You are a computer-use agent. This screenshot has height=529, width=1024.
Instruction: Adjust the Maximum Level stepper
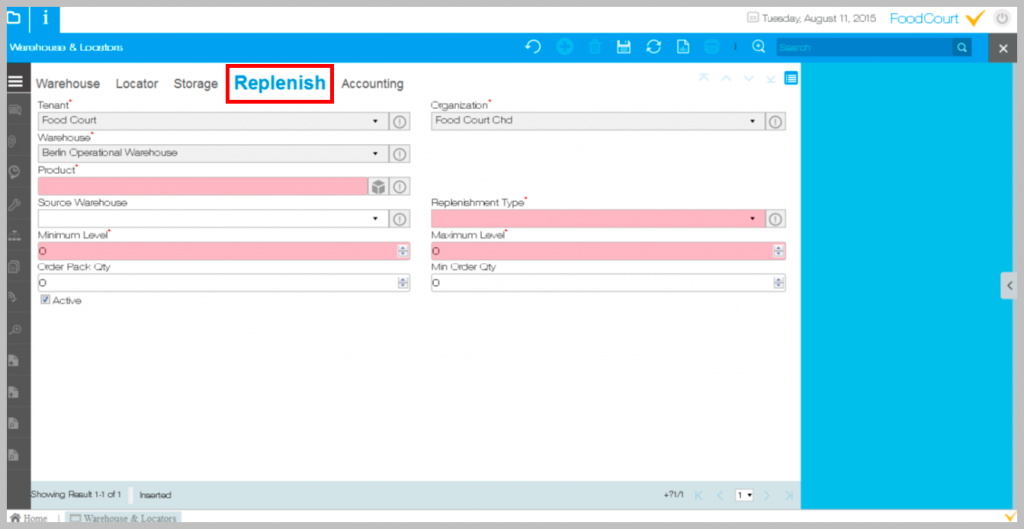[x=778, y=251]
